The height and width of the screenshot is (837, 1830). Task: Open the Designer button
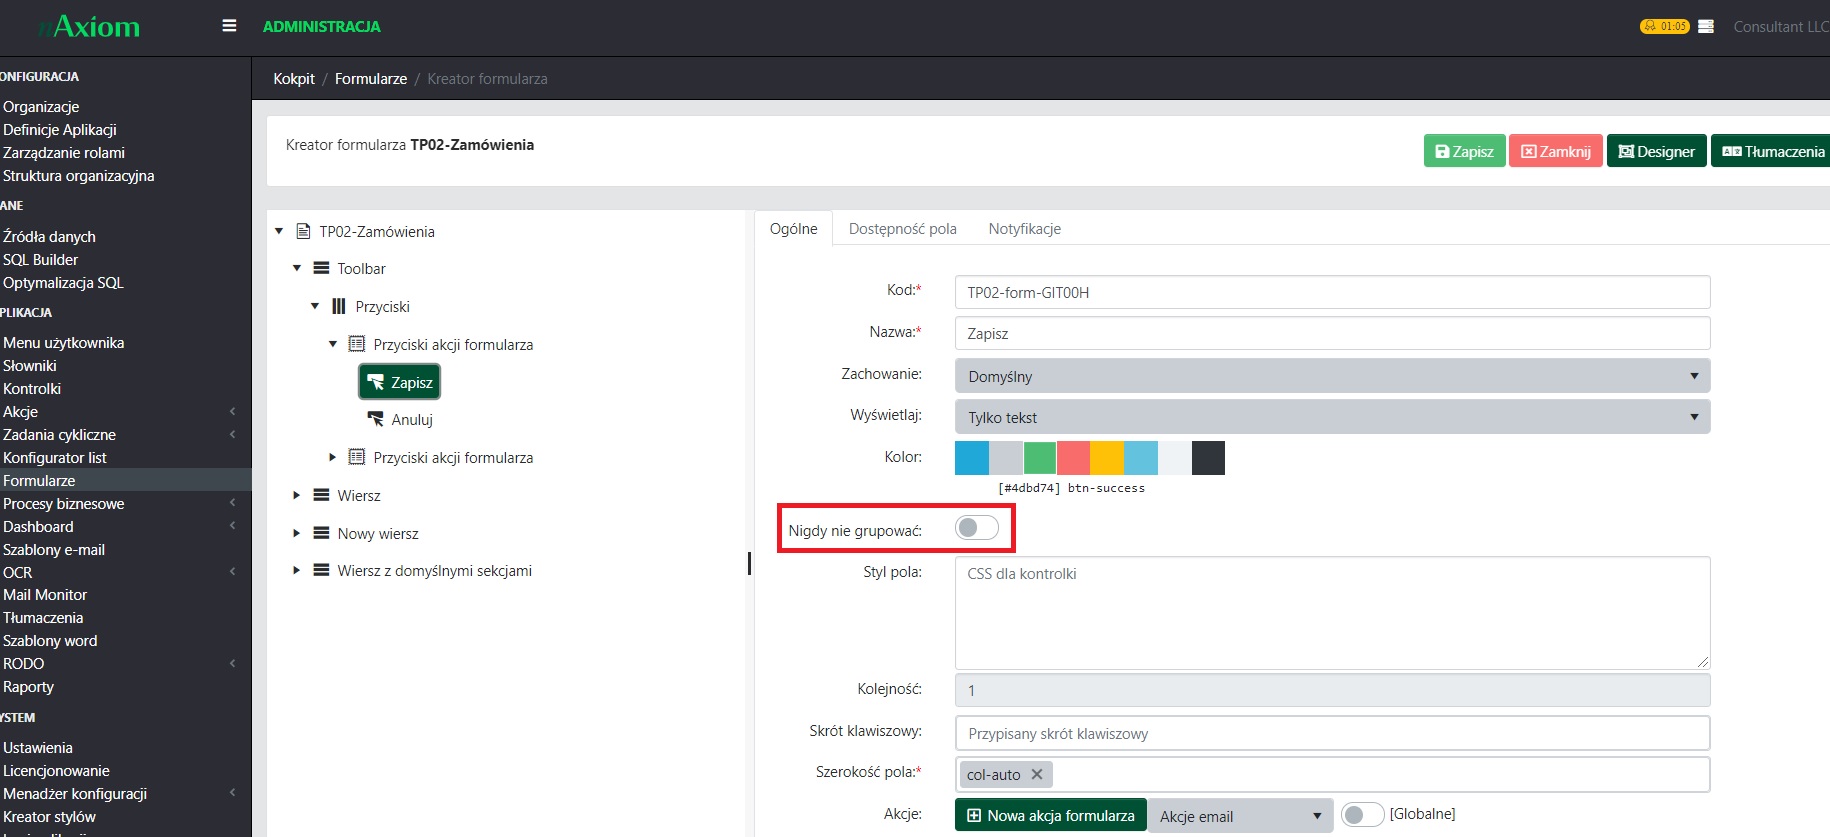click(x=1656, y=151)
